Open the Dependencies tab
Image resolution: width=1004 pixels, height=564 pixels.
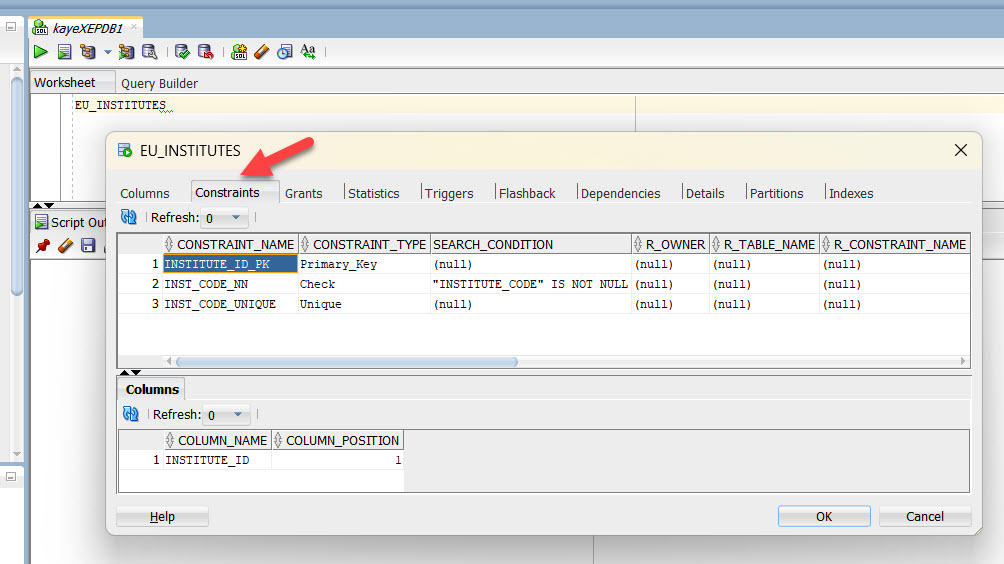point(620,193)
